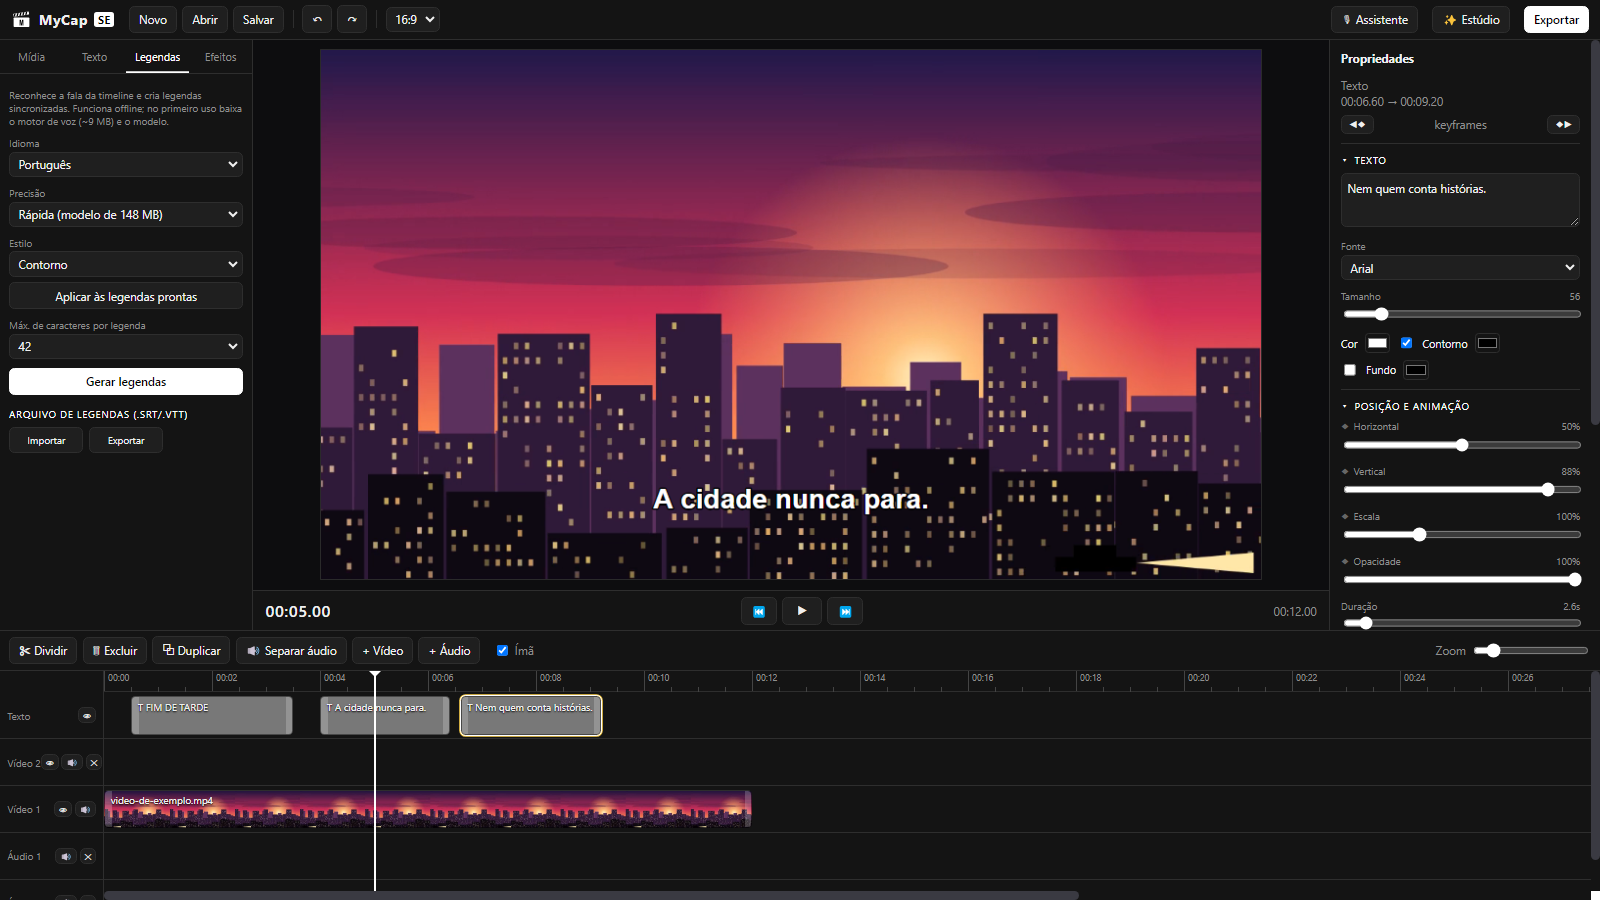
Task: Open the Estúdio button
Action: [x=1471, y=20]
